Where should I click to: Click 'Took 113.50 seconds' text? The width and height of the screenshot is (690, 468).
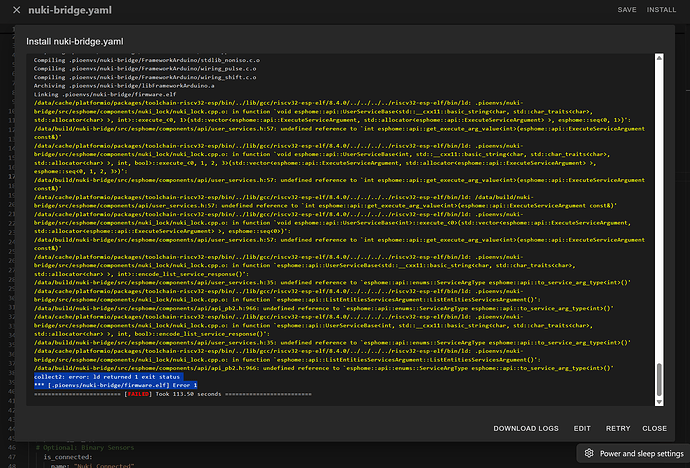pos(188,394)
